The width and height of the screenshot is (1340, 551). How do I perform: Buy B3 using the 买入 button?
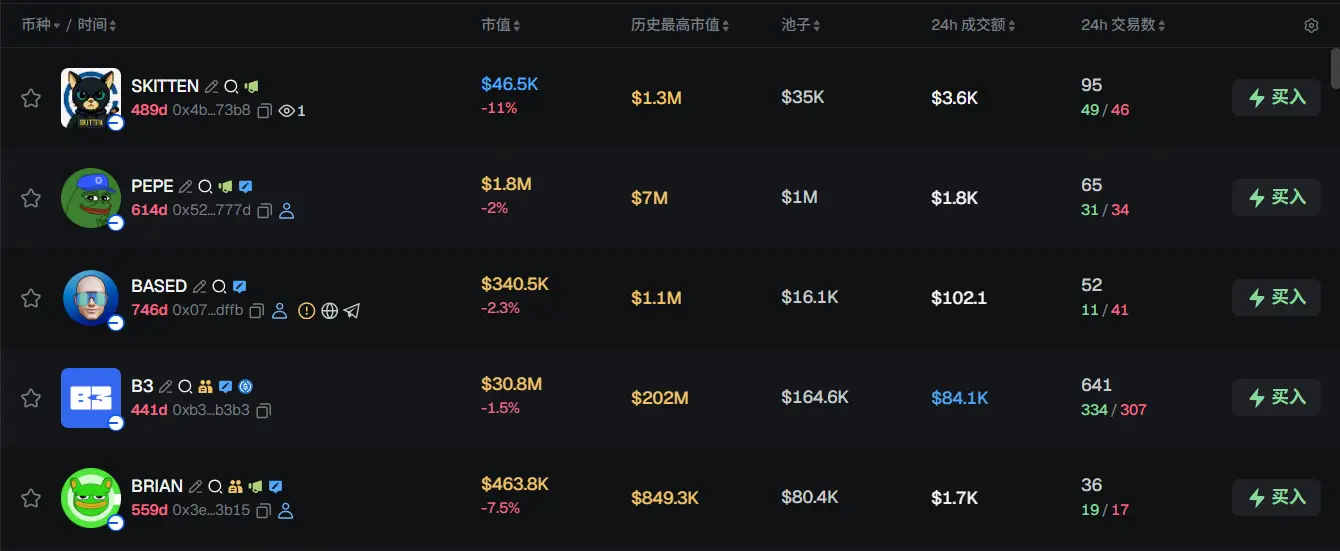(x=1276, y=398)
